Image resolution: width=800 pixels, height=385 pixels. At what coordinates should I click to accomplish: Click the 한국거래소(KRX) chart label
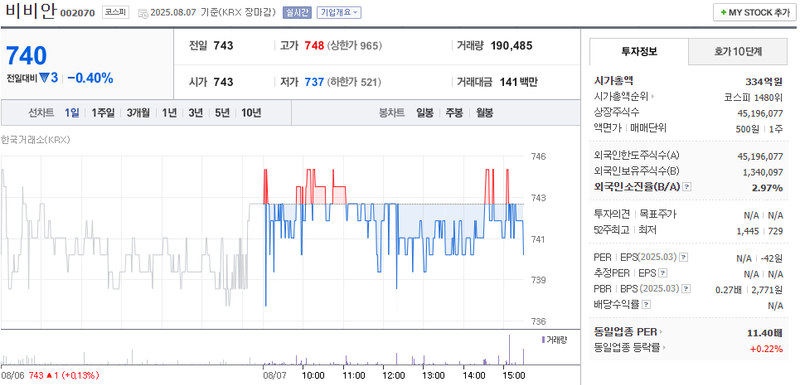coord(35,140)
